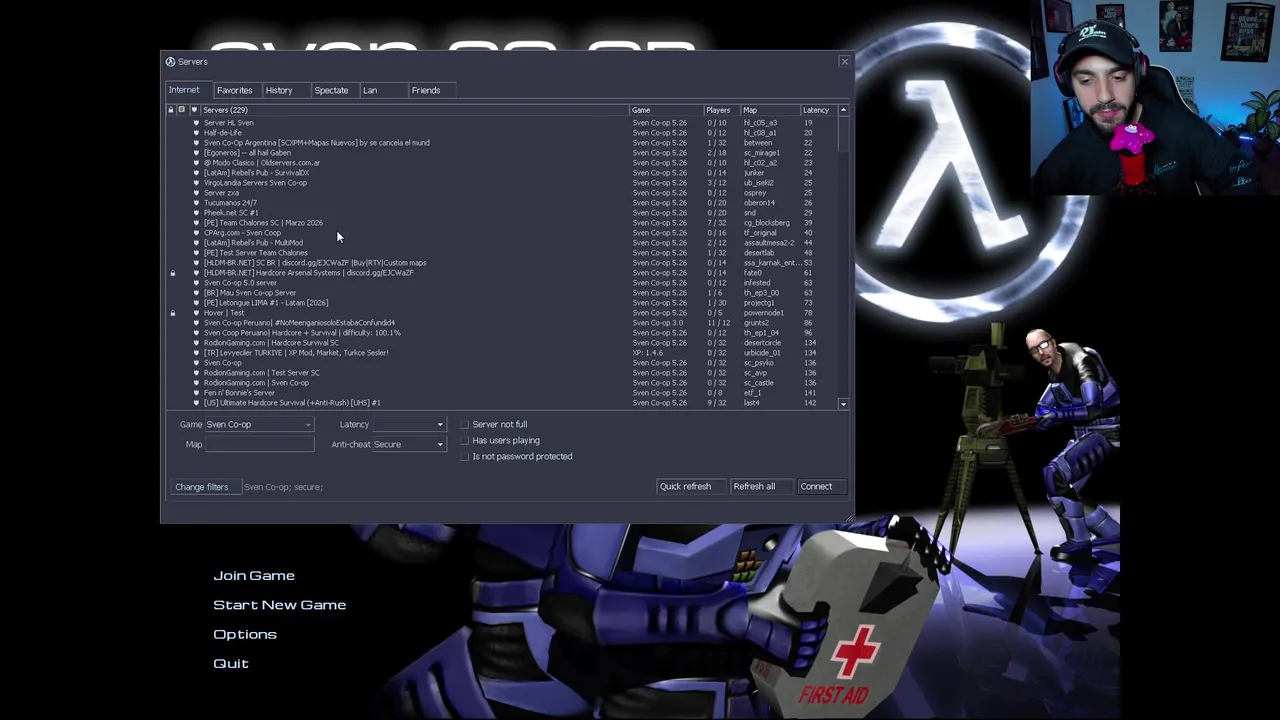Select Start New Game in the main menu
1280x720 pixels.
point(280,605)
